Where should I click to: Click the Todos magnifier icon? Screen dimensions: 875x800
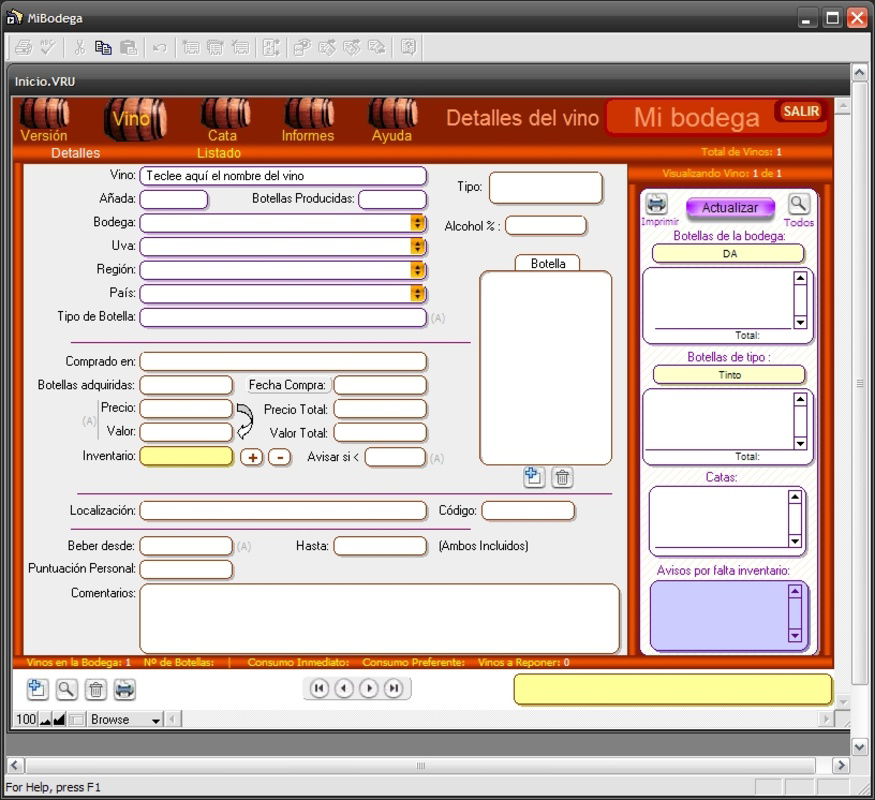[x=798, y=204]
